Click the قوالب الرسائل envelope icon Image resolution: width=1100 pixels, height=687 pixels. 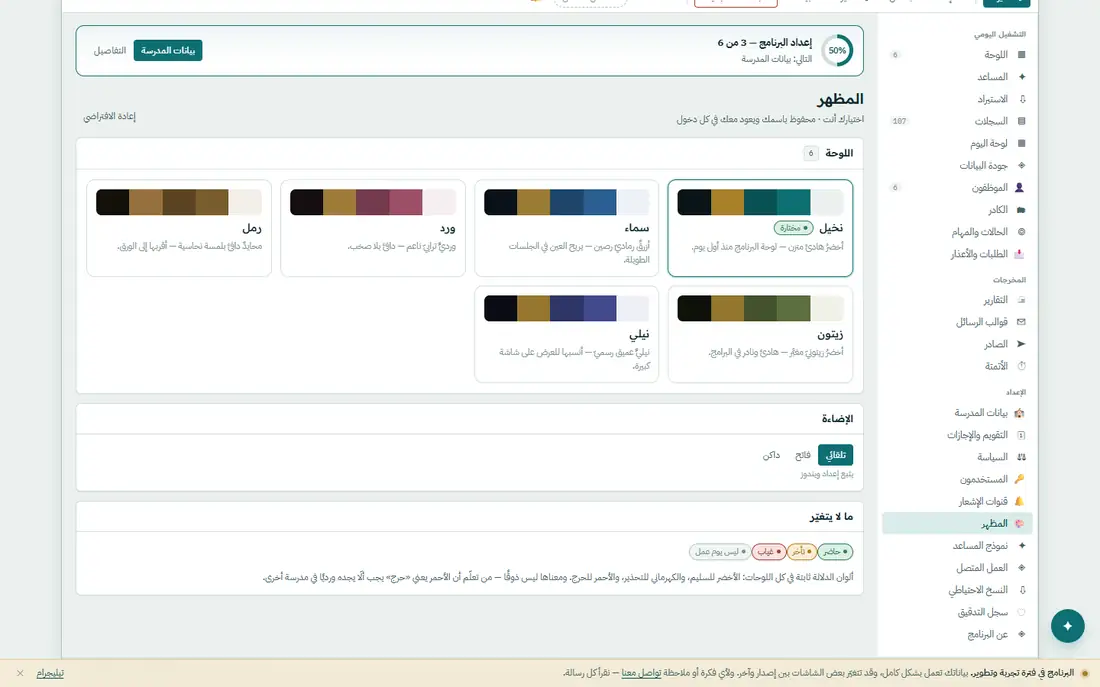point(1021,322)
